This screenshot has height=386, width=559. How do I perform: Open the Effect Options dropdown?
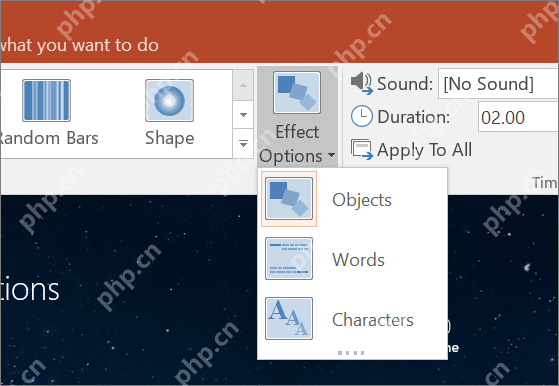pos(297,117)
